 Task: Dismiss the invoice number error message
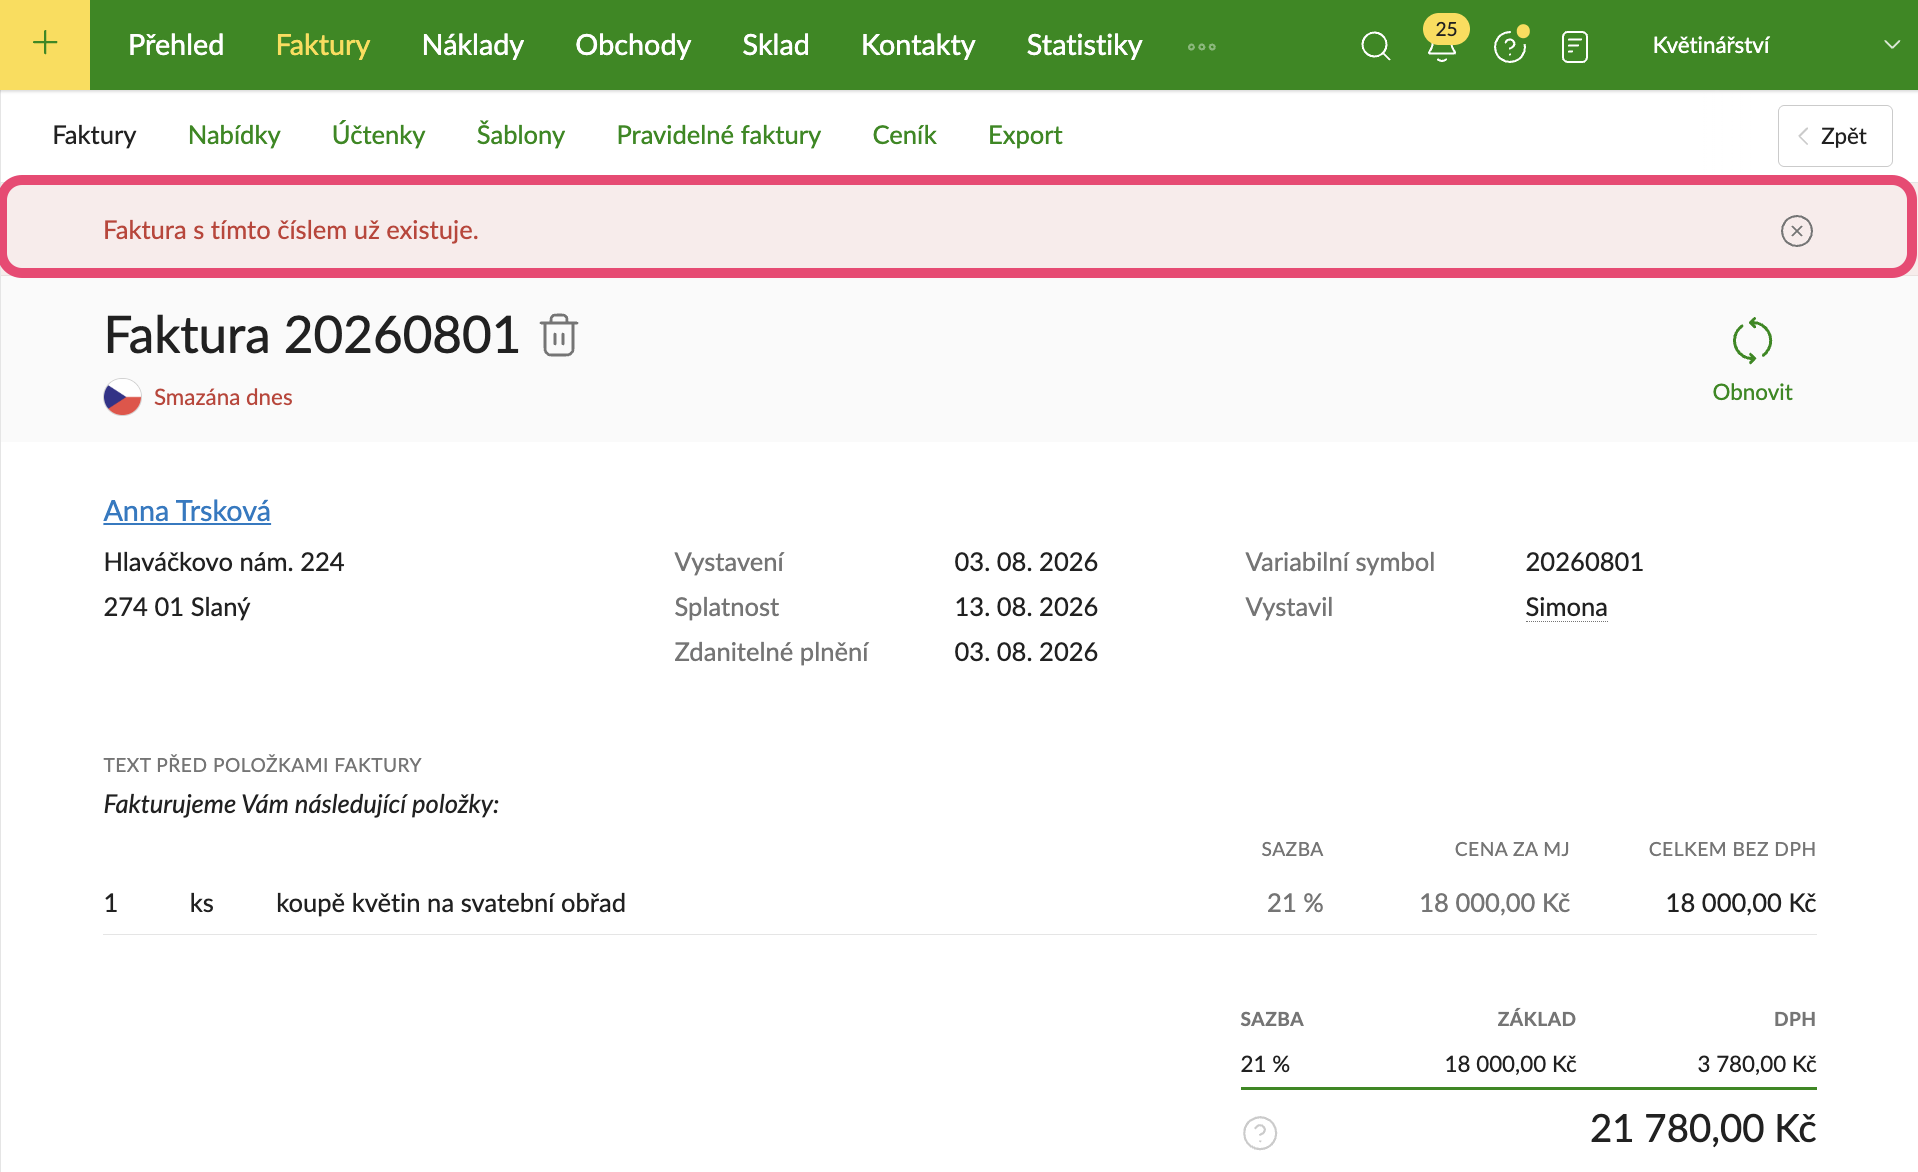pos(1797,231)
